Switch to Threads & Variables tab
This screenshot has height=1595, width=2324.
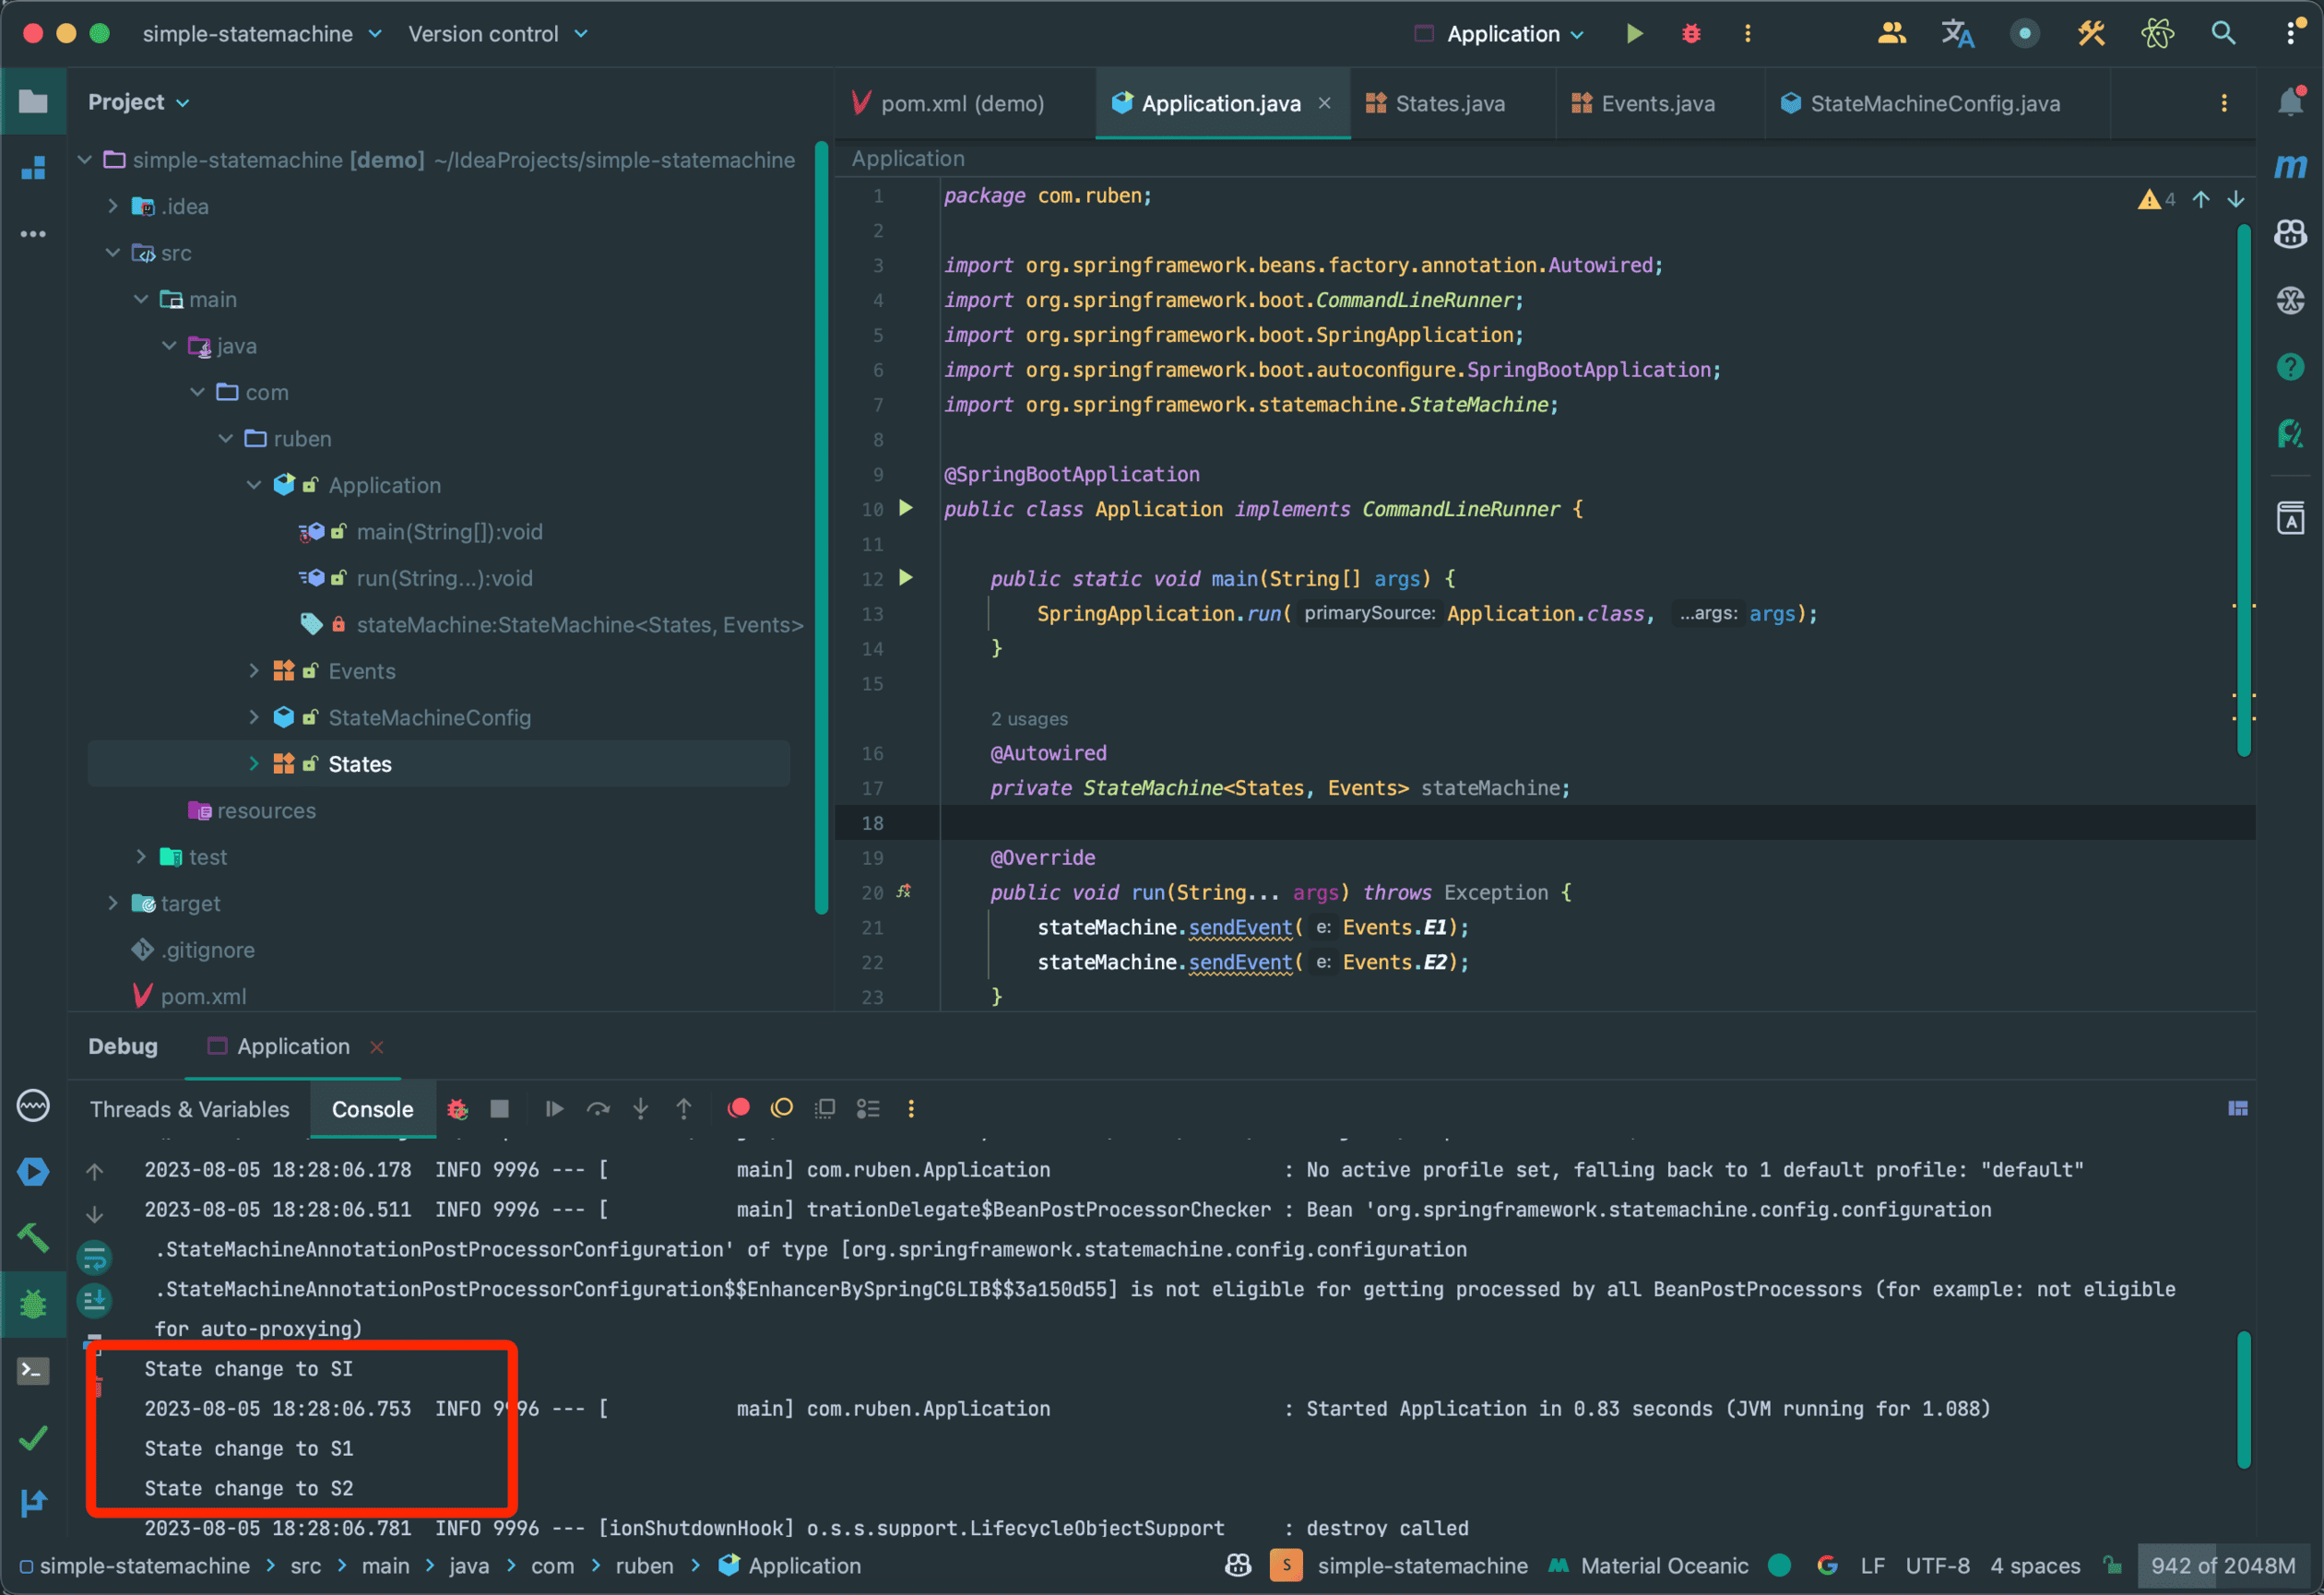click(x=189, y=1109)
